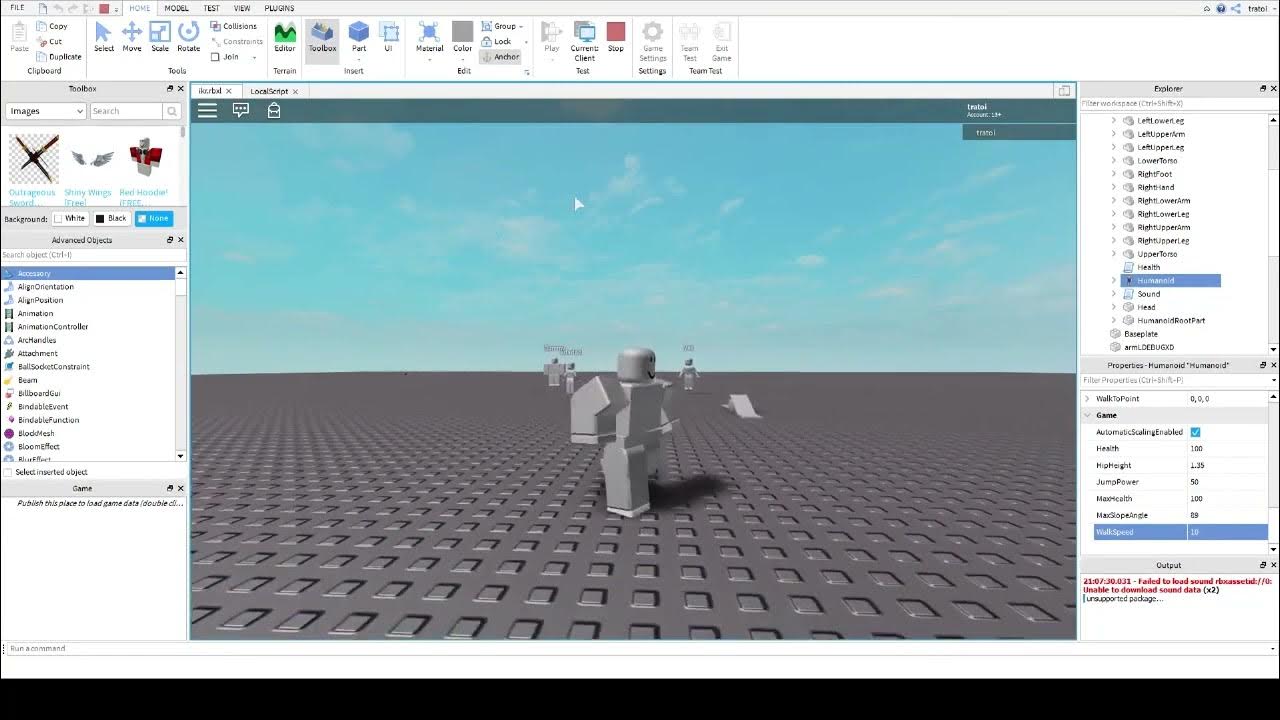
Task: Expand the UpperTorso tree node
Action: coord(1114,254)
